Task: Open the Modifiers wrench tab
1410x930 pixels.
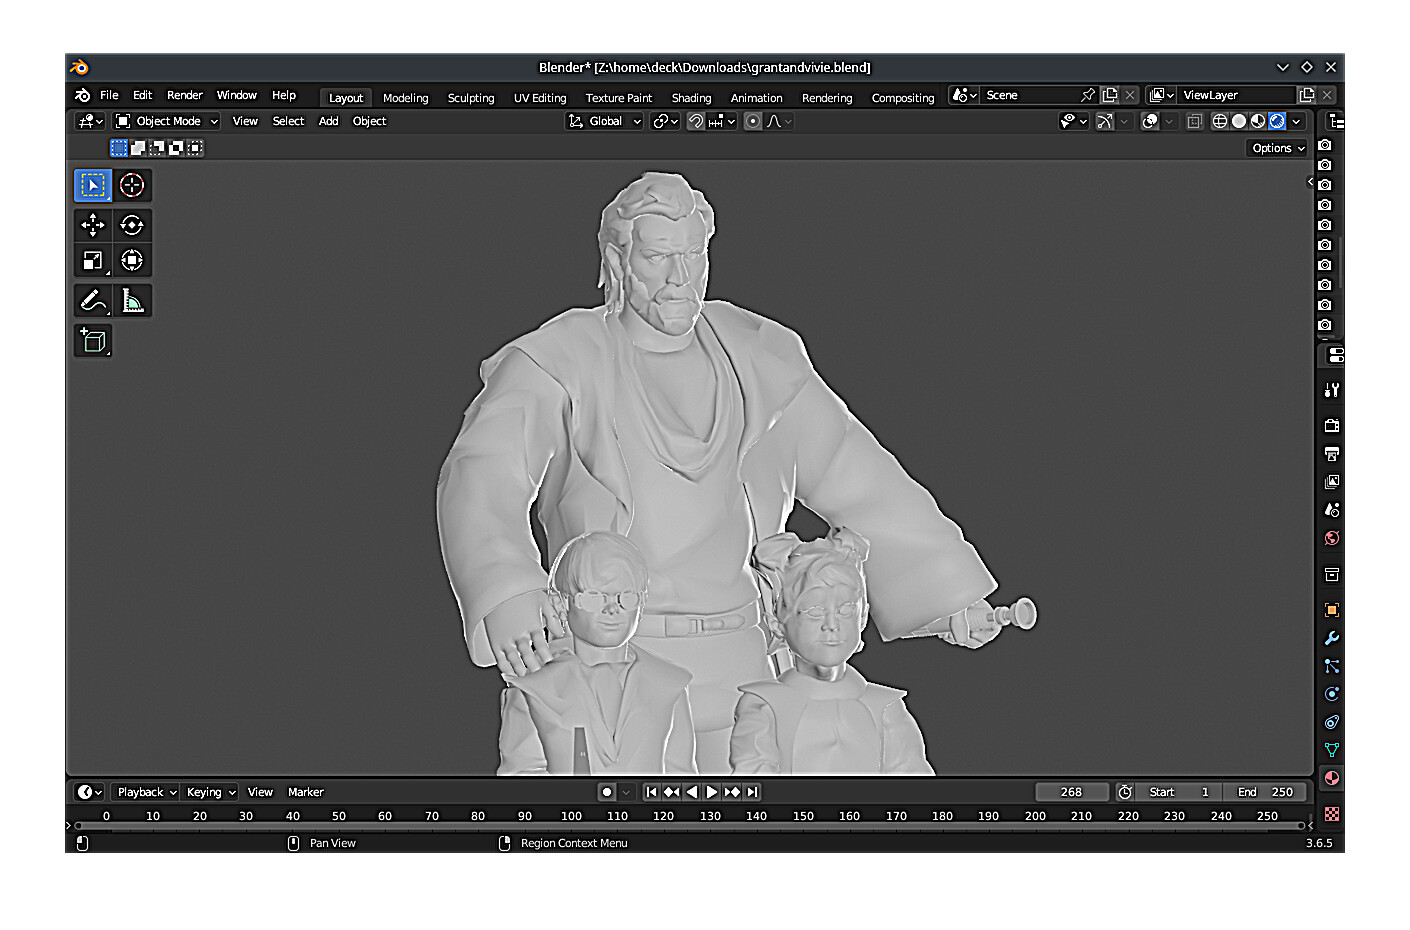Action: click(x=1331, y=638)
